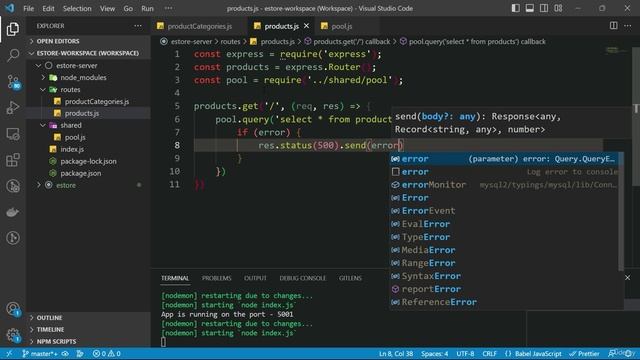640x360 pixels.
Task: Switch to the GitLens panel tab
Action: click(x=350, y=278)
